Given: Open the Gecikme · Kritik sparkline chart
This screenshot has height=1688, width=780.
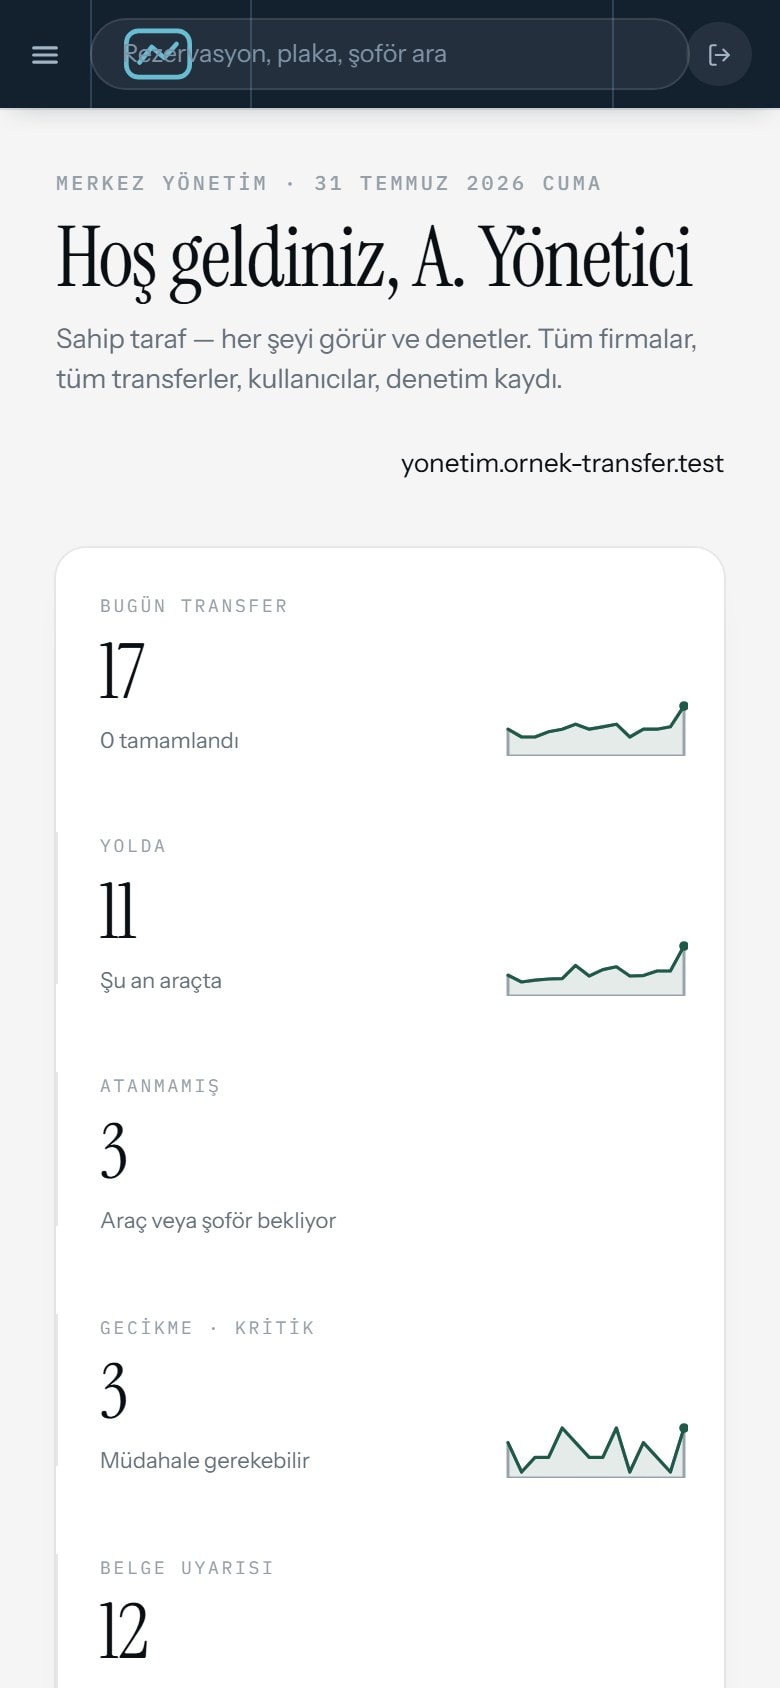Looking at the screenshot, I should tap(596, 1450).
